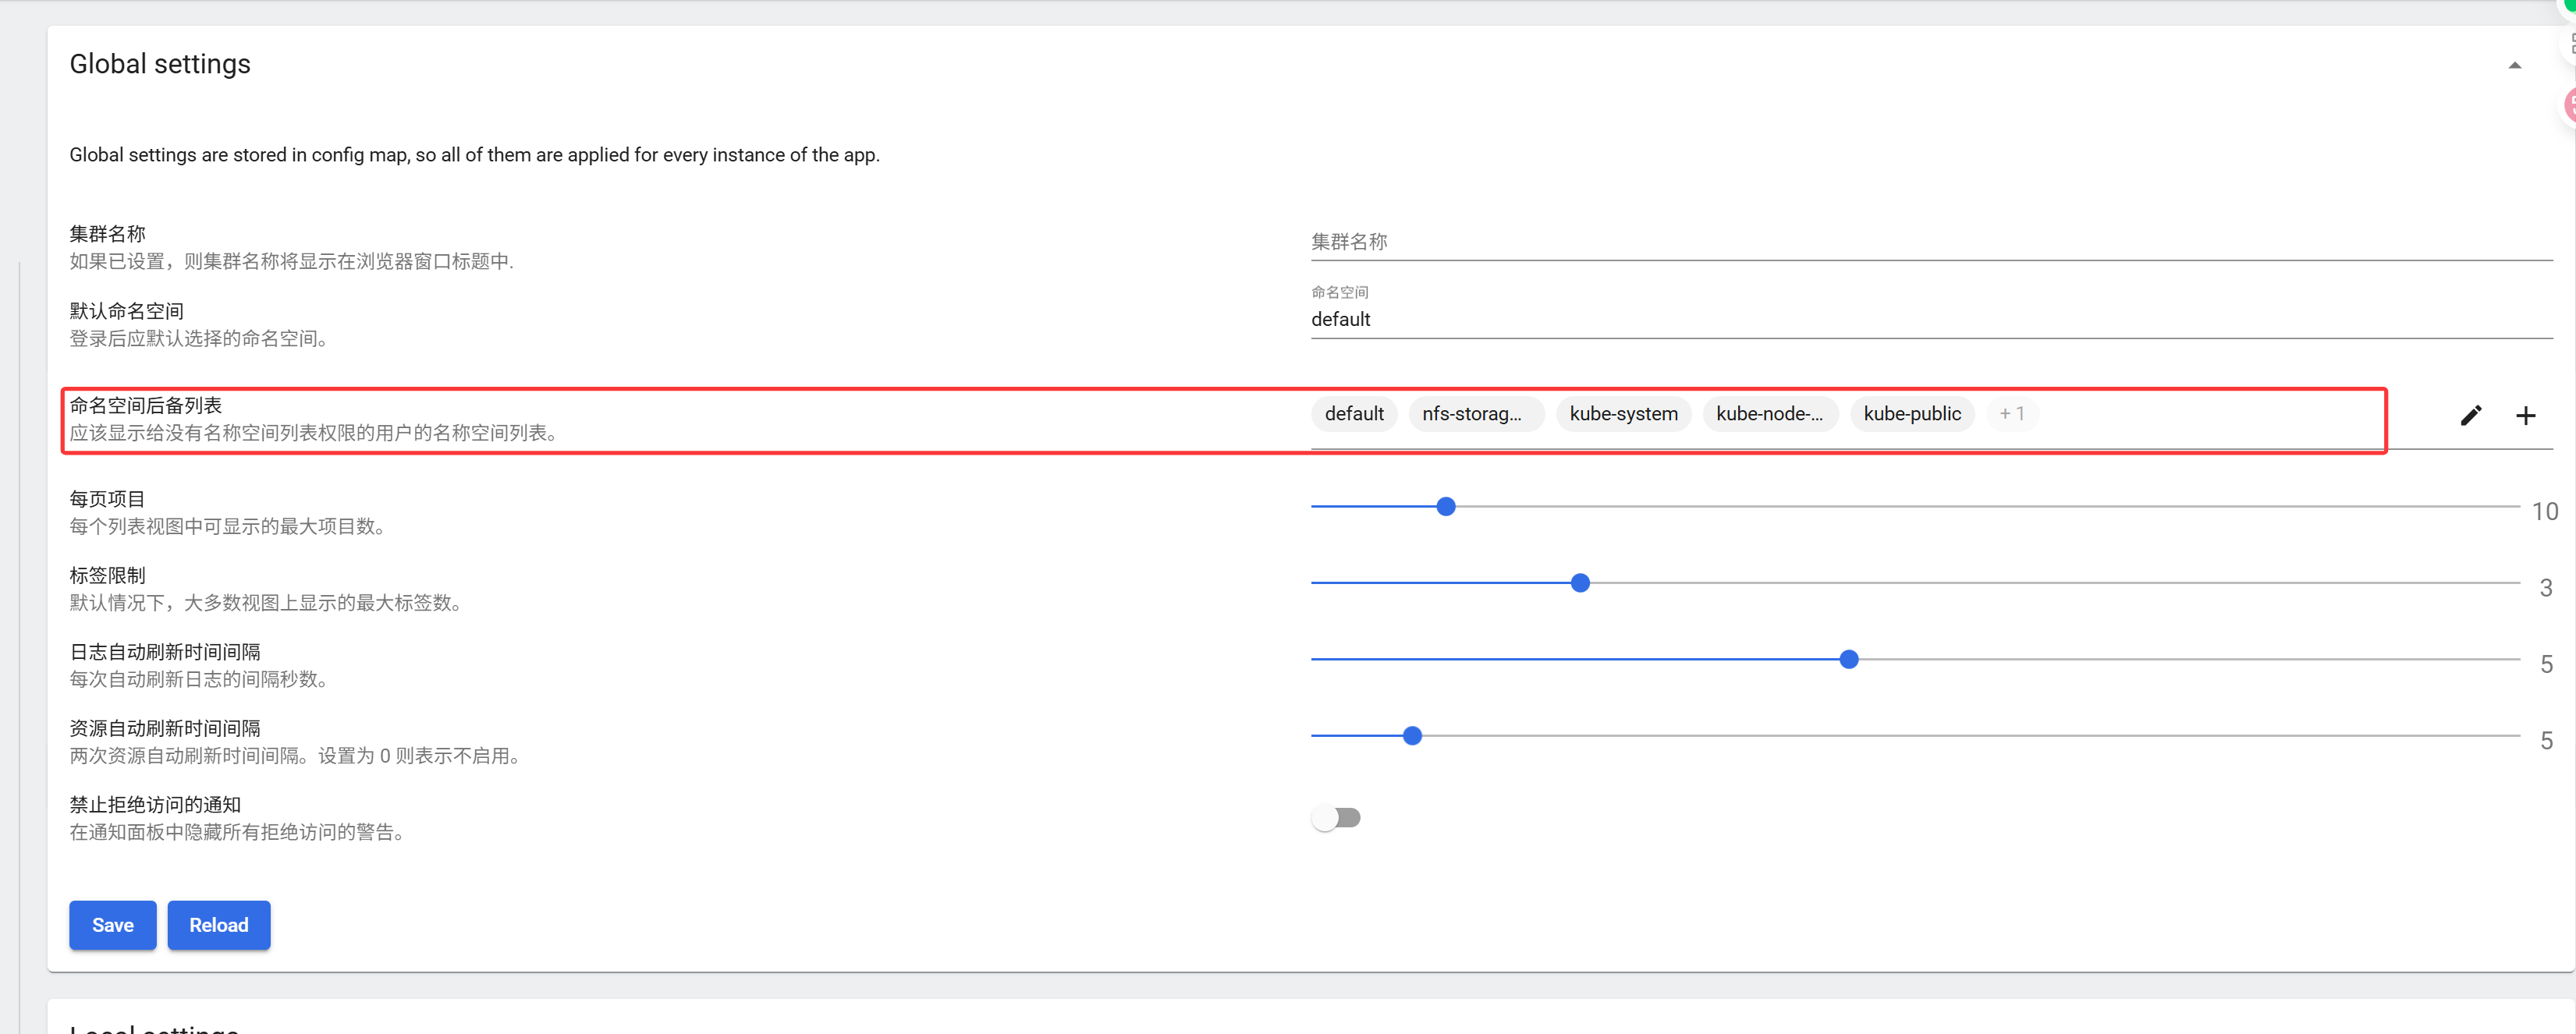Viewport: 2576px width, 1034px height.
Task: Click the resource auto-refresh interval slider handle
Action: coord(1412,736)
